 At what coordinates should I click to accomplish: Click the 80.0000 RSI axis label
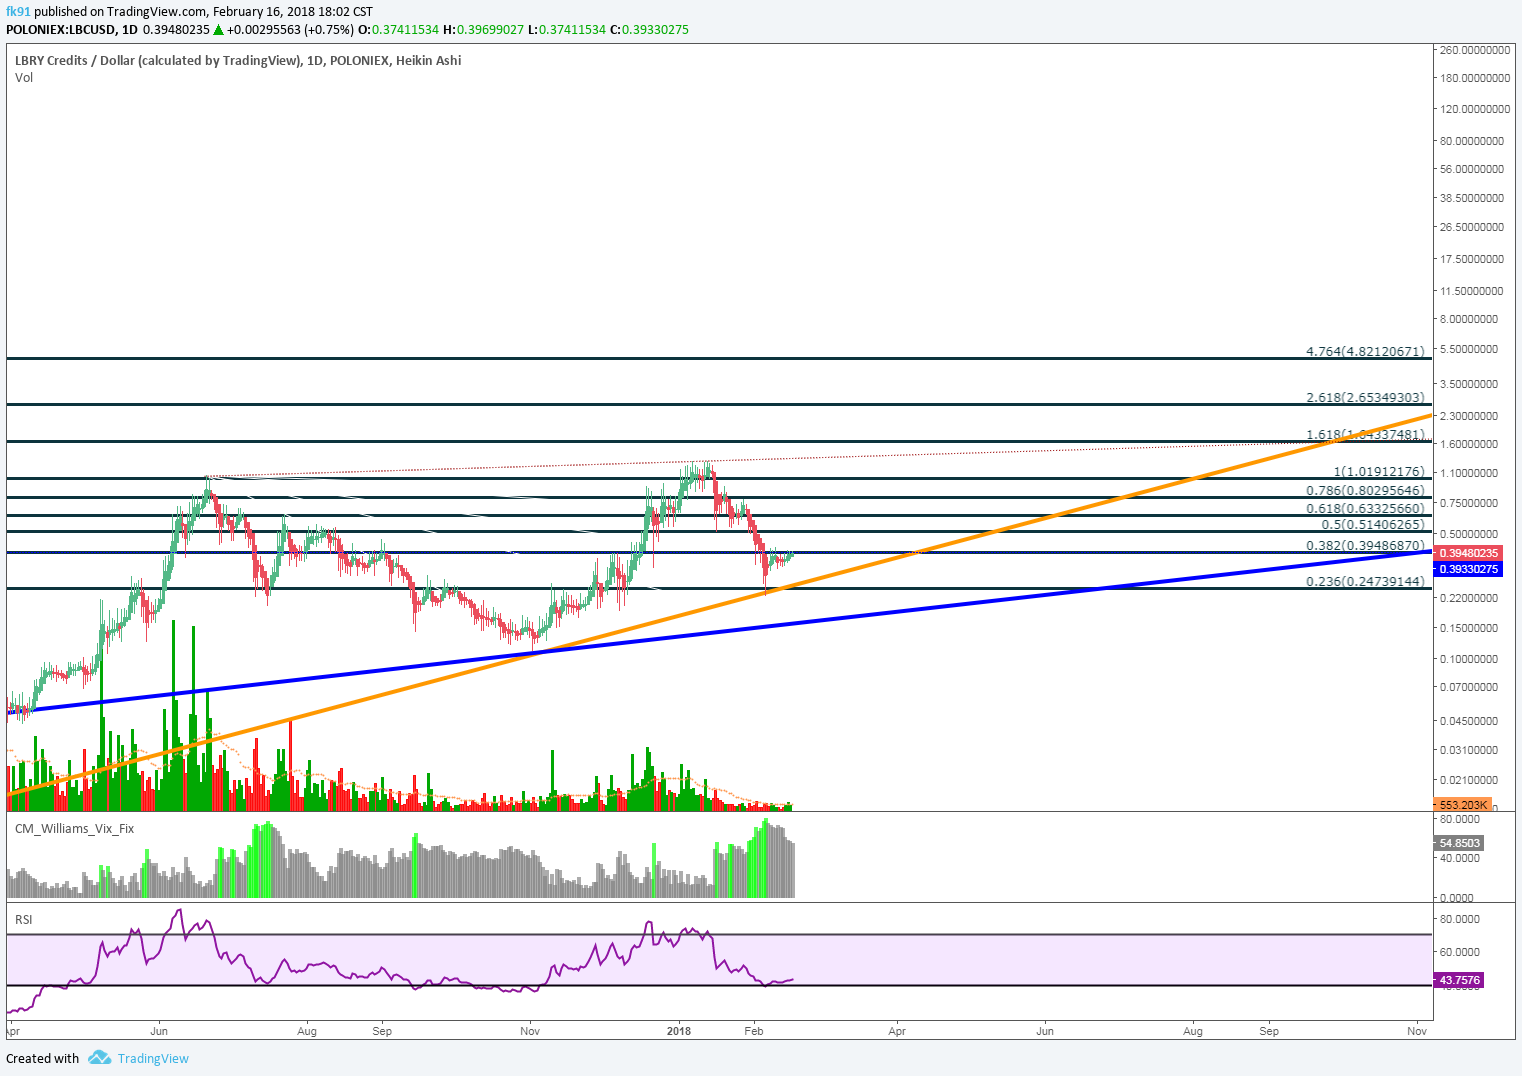(x=1460, y=919)
